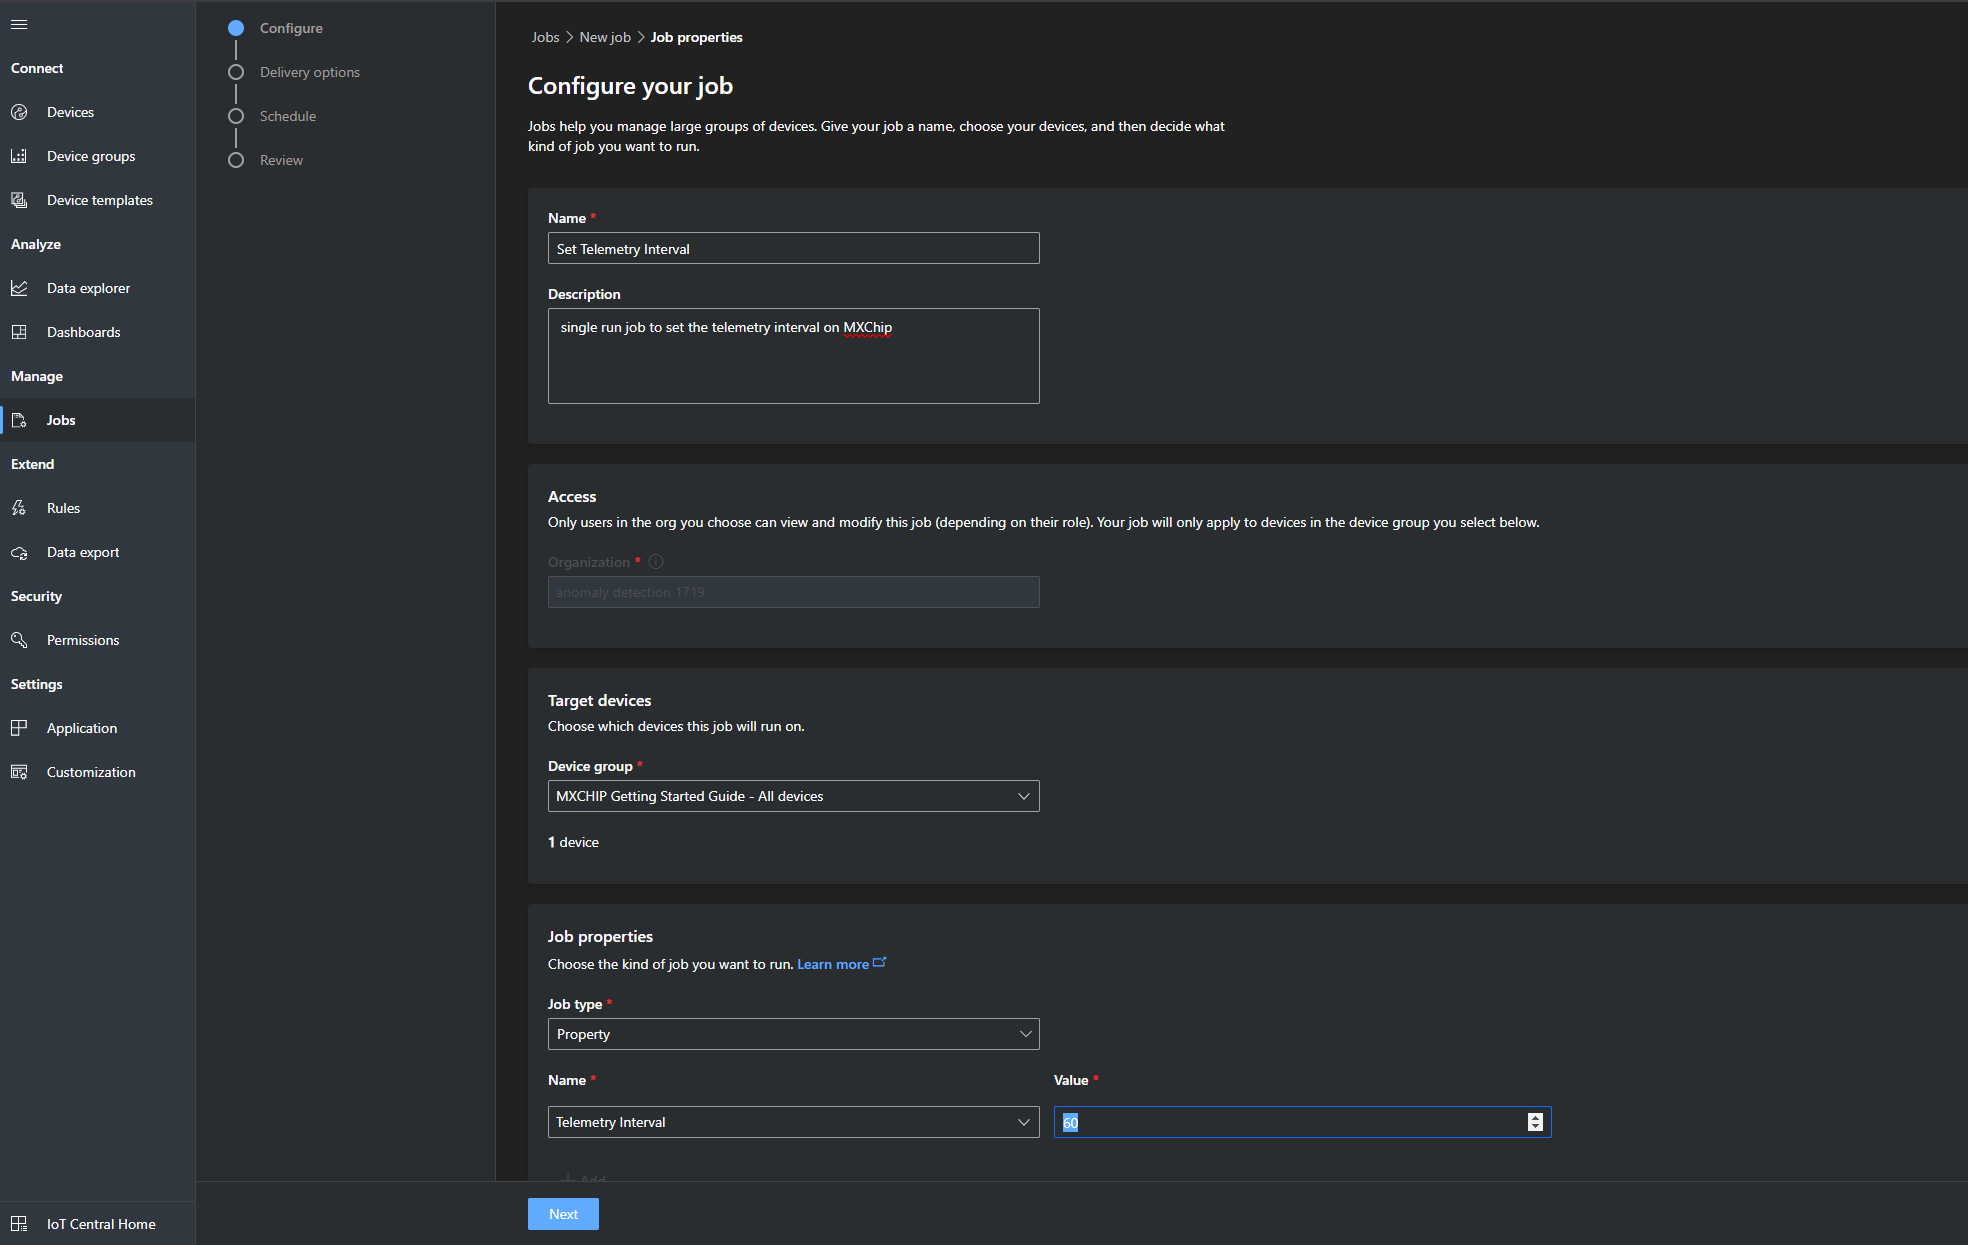
Task: Toggle the hamburger navigation menu
Action: tap(19, 25)
